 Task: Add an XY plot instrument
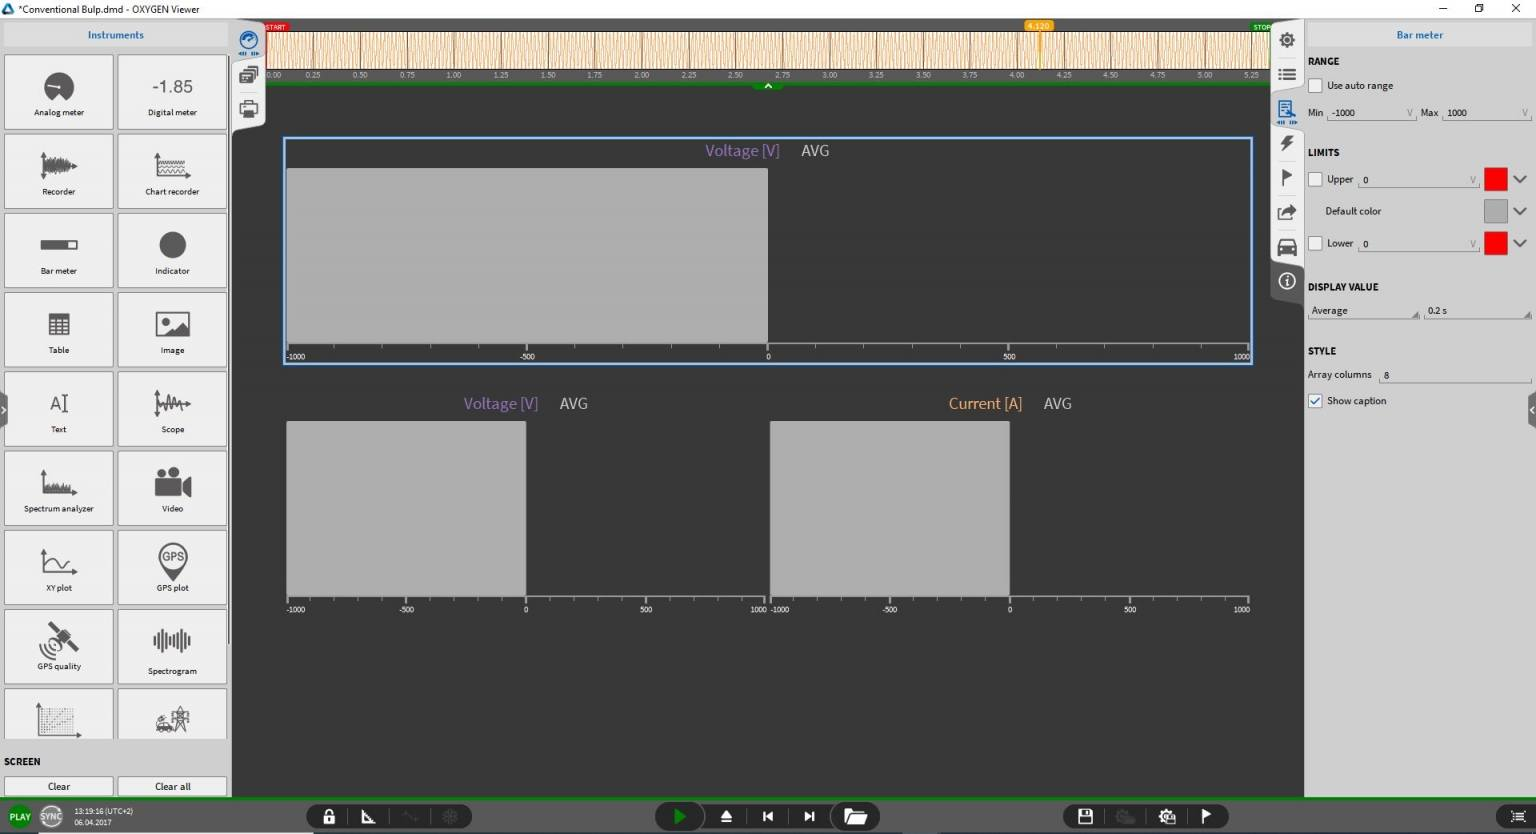(59, 567)
